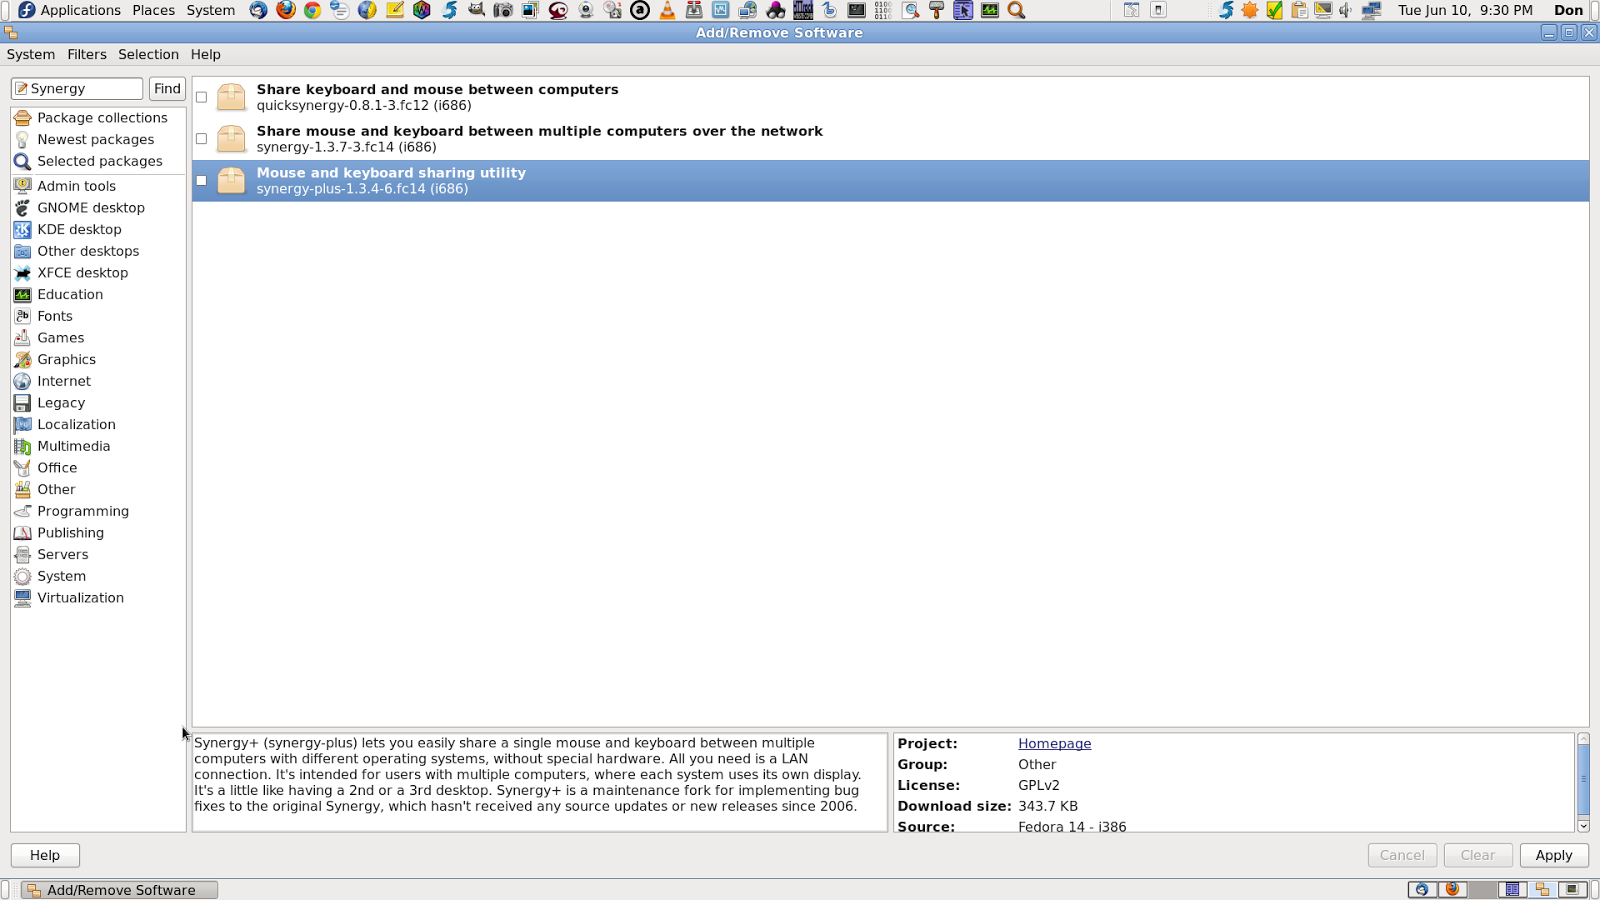Open the Selection menu
The image size is (1600, 900).
click(148, 54)
